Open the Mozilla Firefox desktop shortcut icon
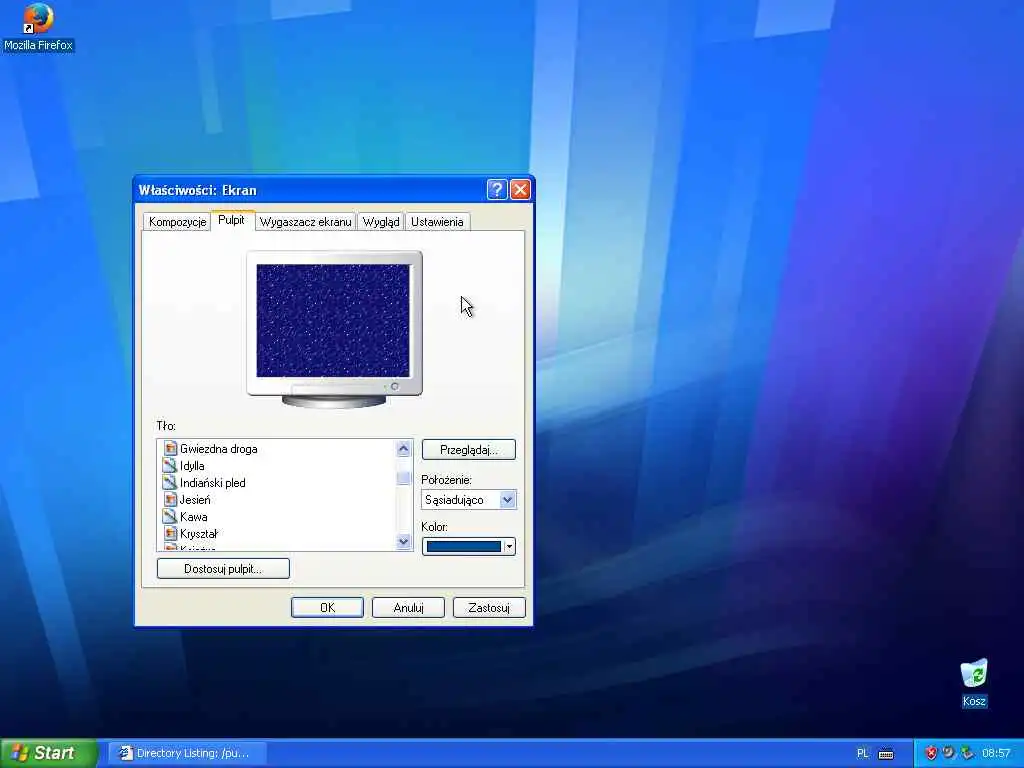This screenshot has width=1024, height=768. (38, 18)
